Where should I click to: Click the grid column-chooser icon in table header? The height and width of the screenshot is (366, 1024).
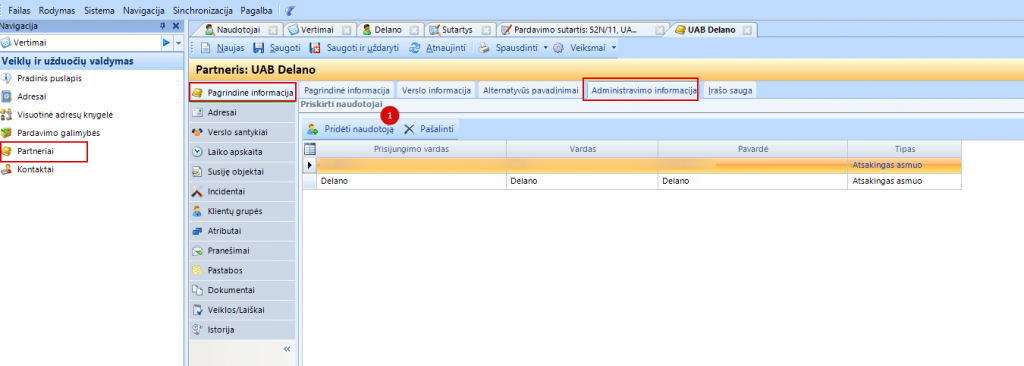310,149
